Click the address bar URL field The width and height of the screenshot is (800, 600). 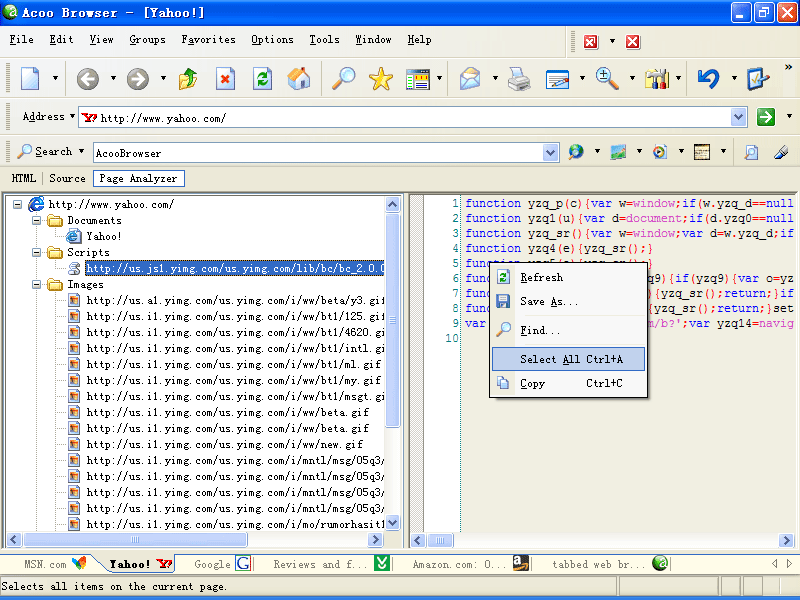tap(413, 118)
